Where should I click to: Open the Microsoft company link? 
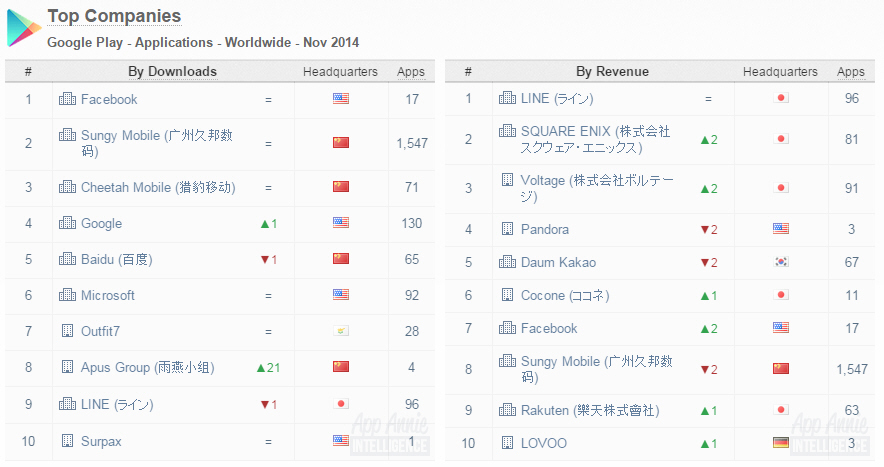[108, 295]
